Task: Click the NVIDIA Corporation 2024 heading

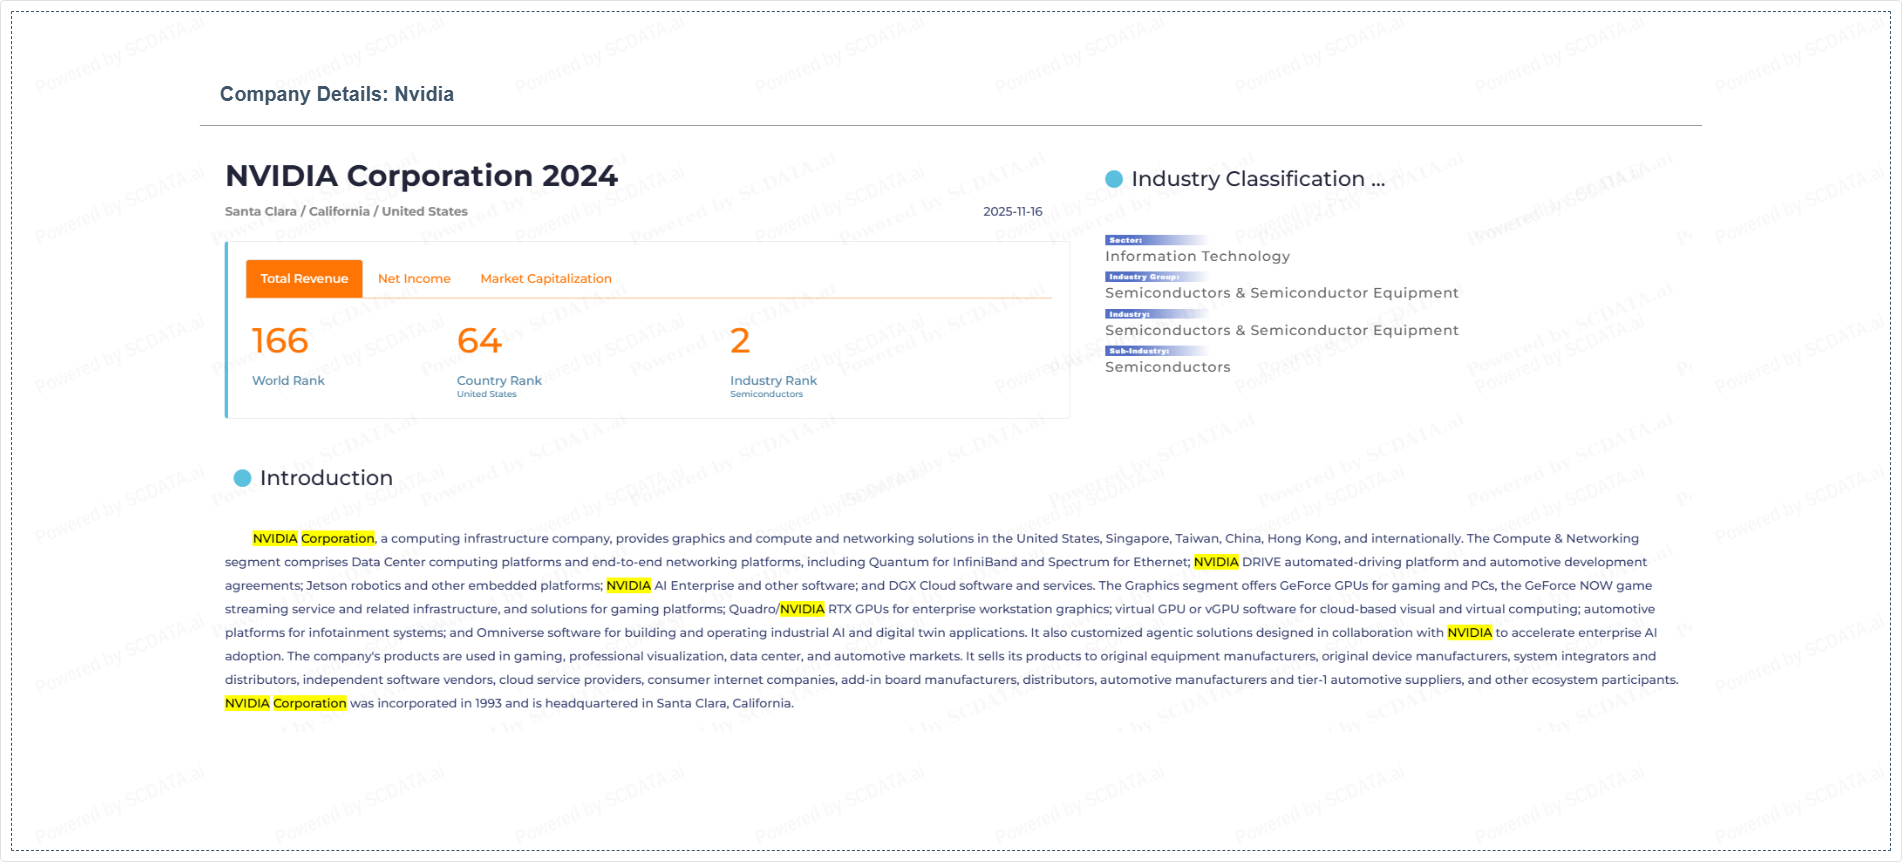Action: (421, 176)
